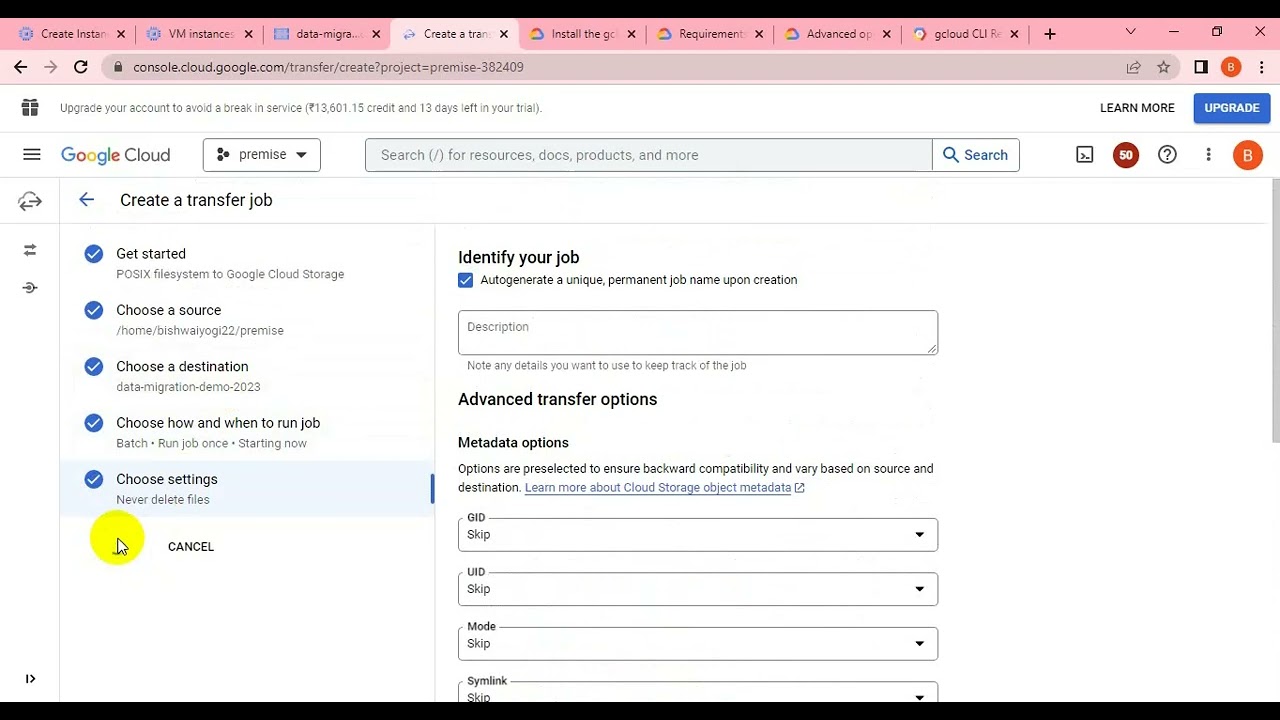The image size is (1280, 720).
Task: Uncheck Autogenerate a unique job name
Action: coord(466,280)
